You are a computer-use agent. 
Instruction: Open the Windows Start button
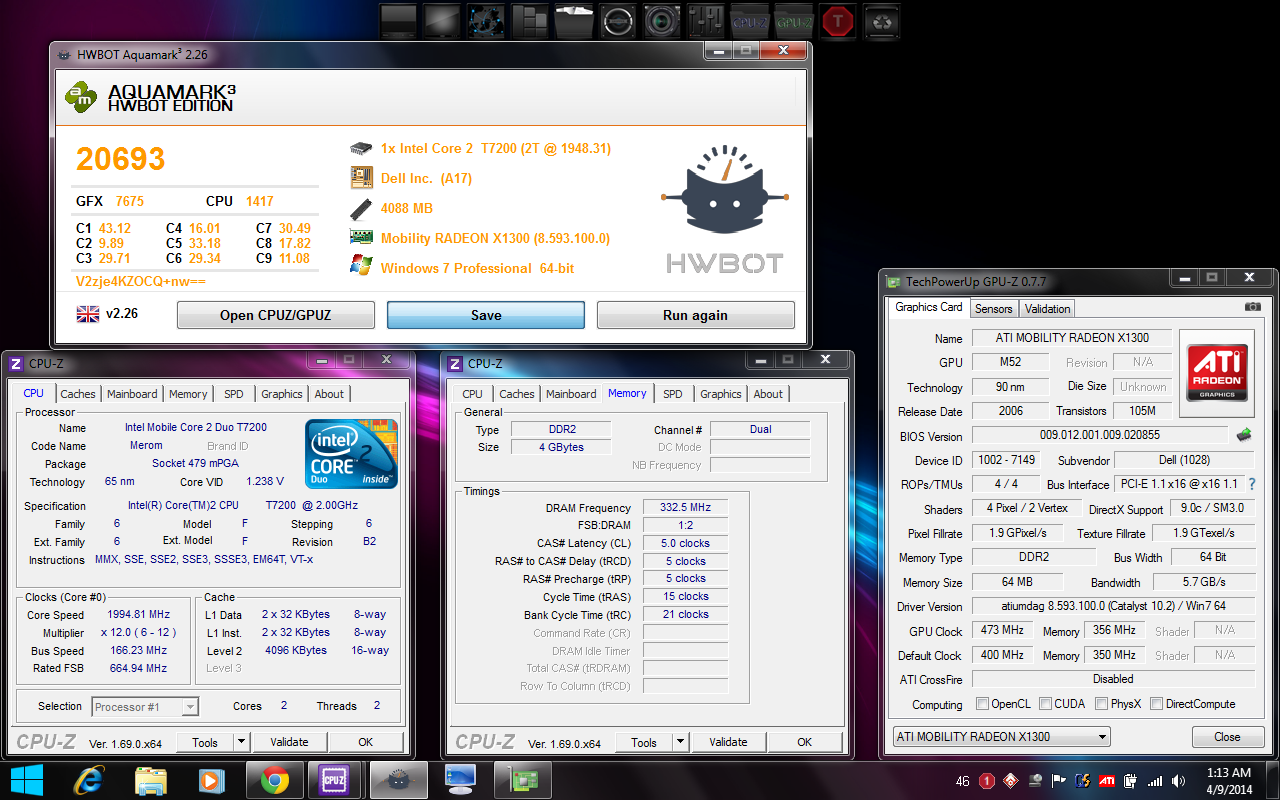[25, 779]
